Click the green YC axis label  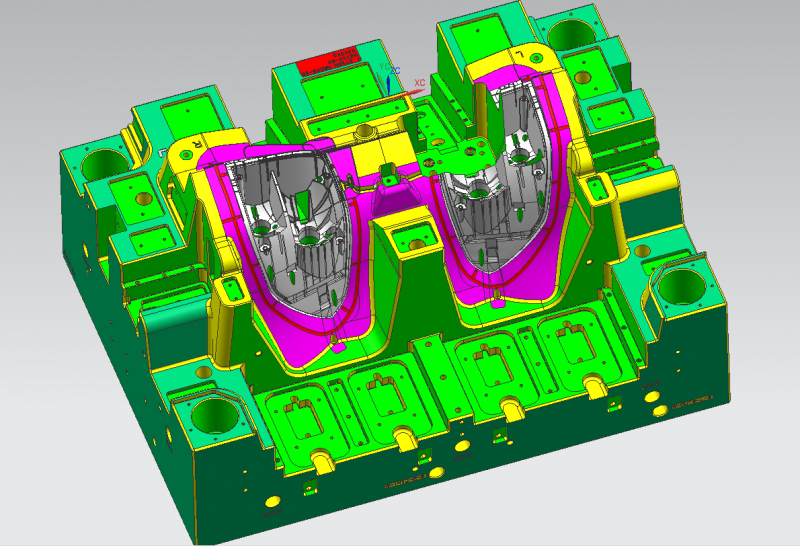384,67
